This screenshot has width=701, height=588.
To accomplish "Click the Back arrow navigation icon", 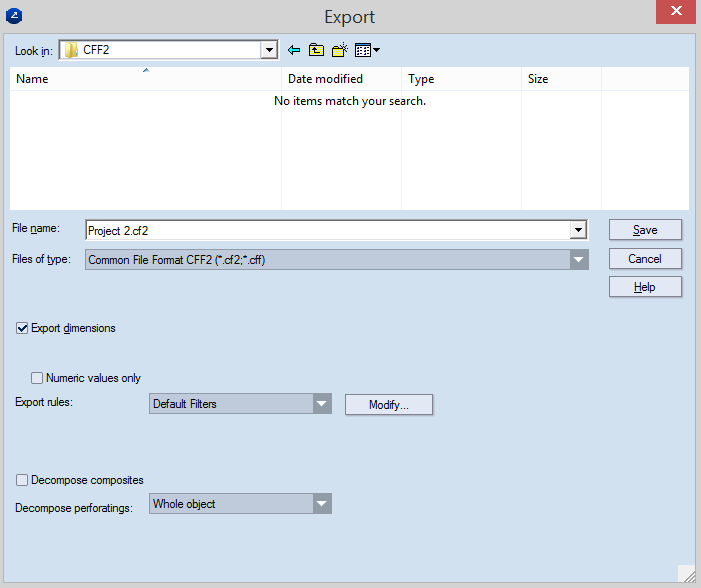I will [x=294, y=49].
